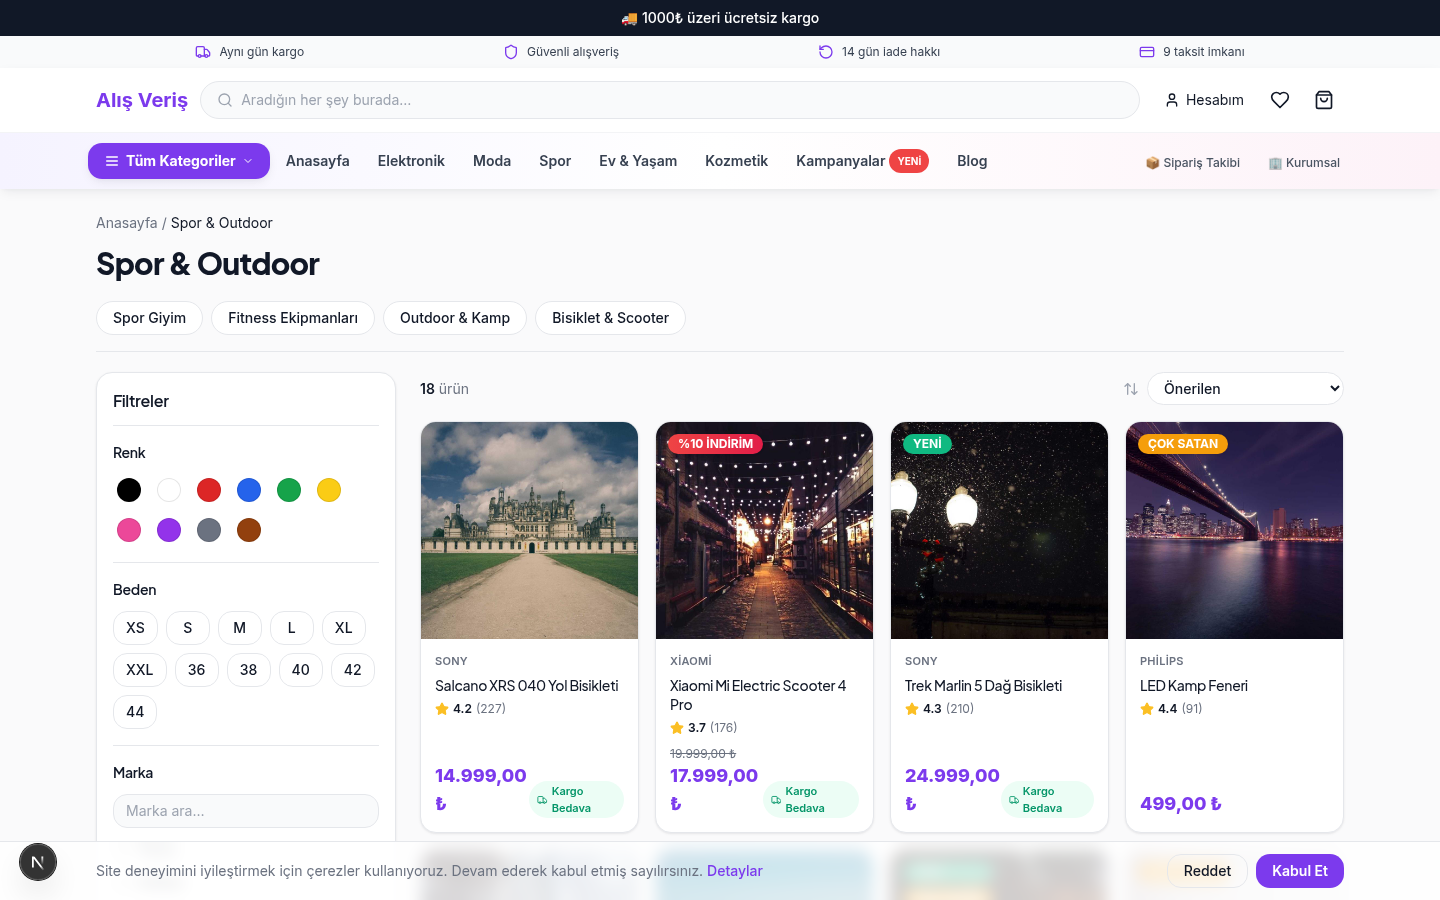Screen dimensions: 1440x900
Task: Open Salcano XRS 040 product image
Action: (x=529, y=530)
